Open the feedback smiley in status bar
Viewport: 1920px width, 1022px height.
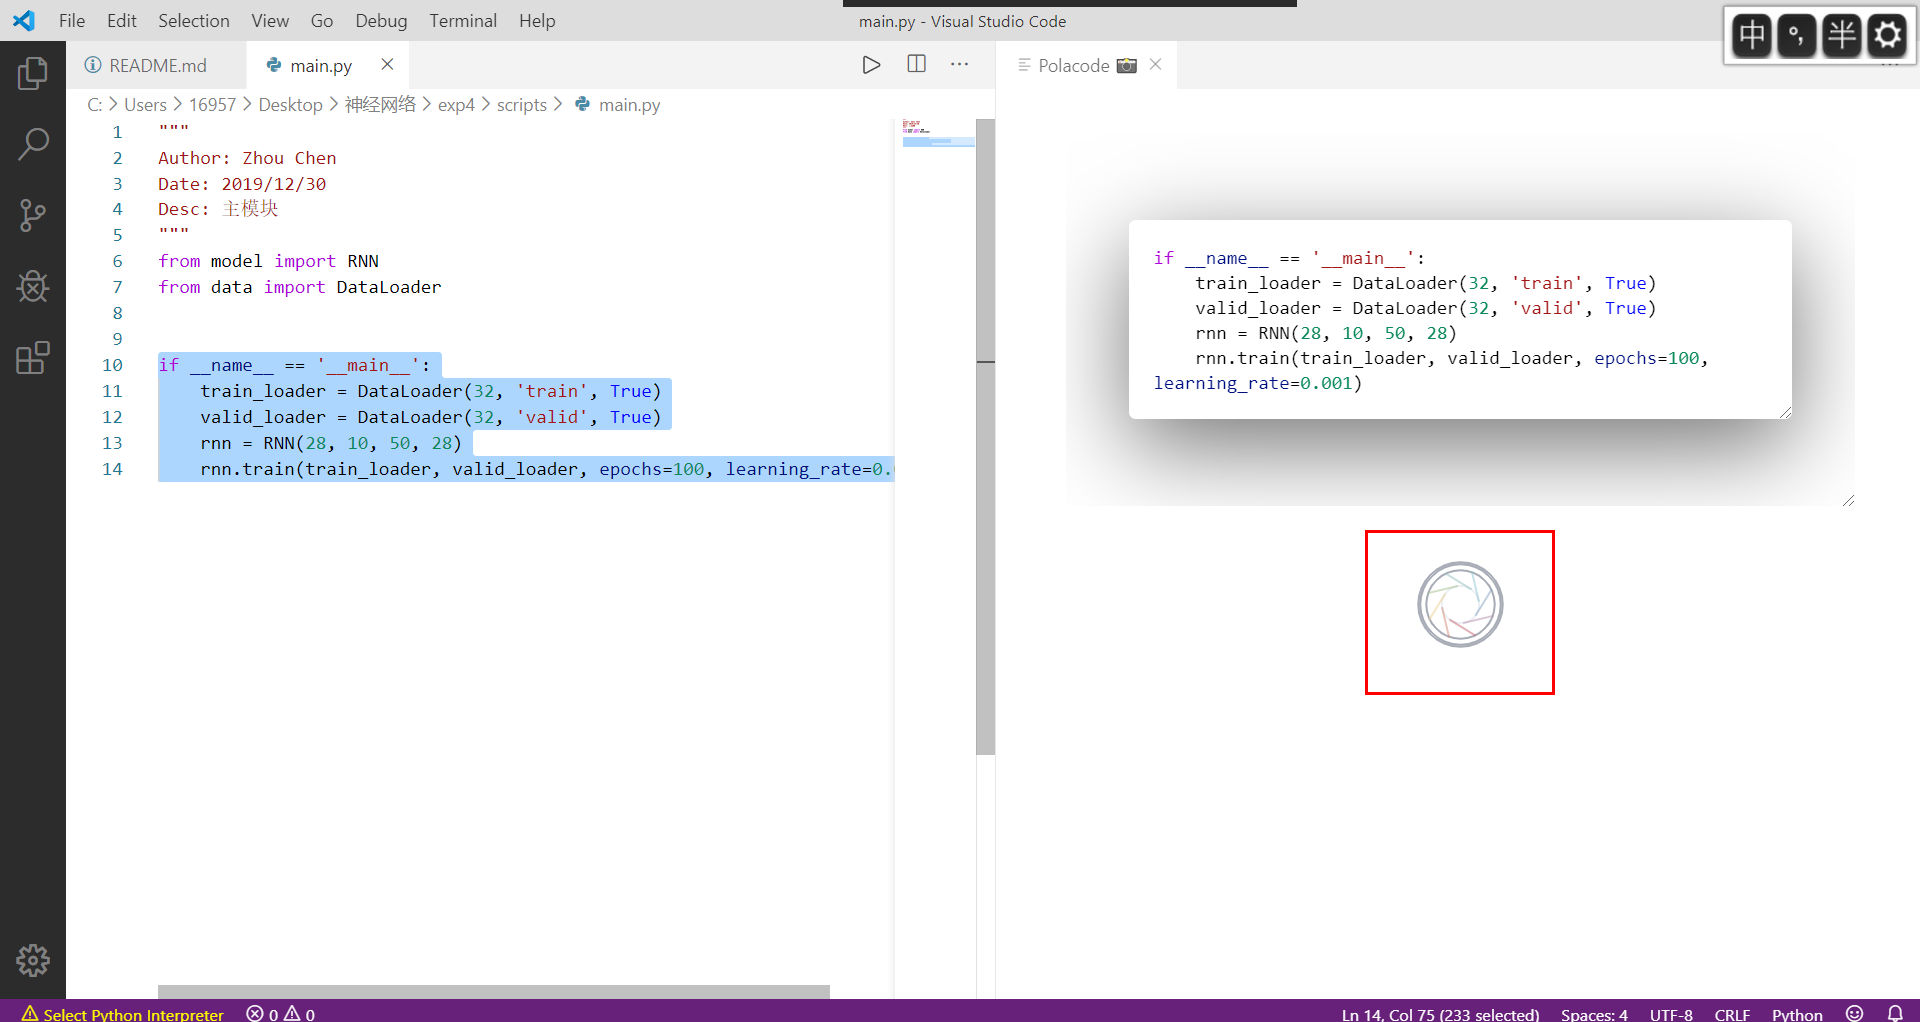pos(1855,1013)
